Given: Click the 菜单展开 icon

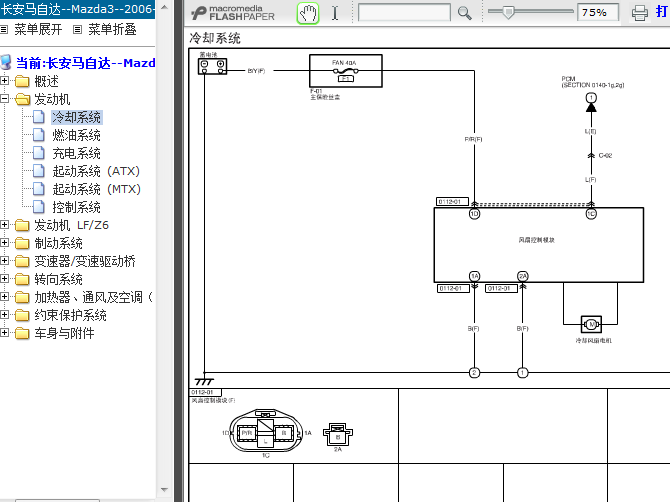Looking at the screenshot, I should 4,29.
